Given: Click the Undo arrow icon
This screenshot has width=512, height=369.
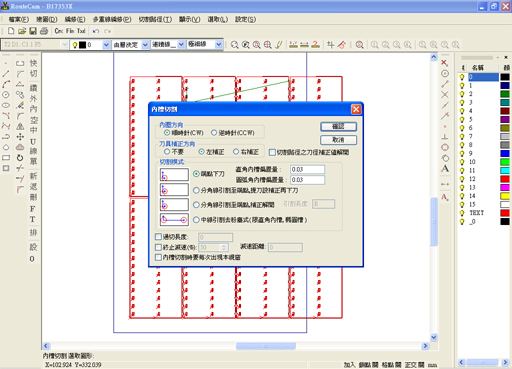Looking at the screenshot, I should 96,31.
